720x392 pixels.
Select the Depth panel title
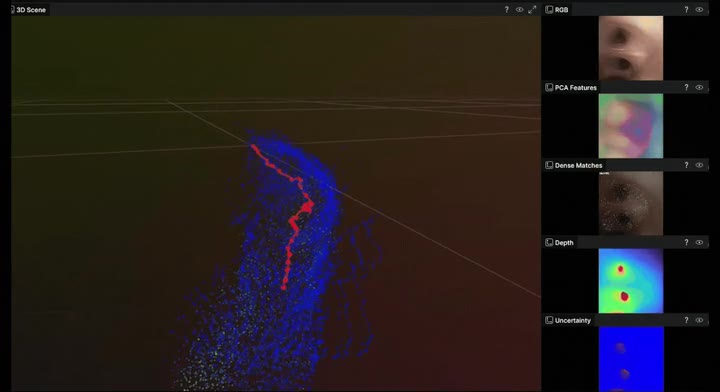click(x=564, y=242)
